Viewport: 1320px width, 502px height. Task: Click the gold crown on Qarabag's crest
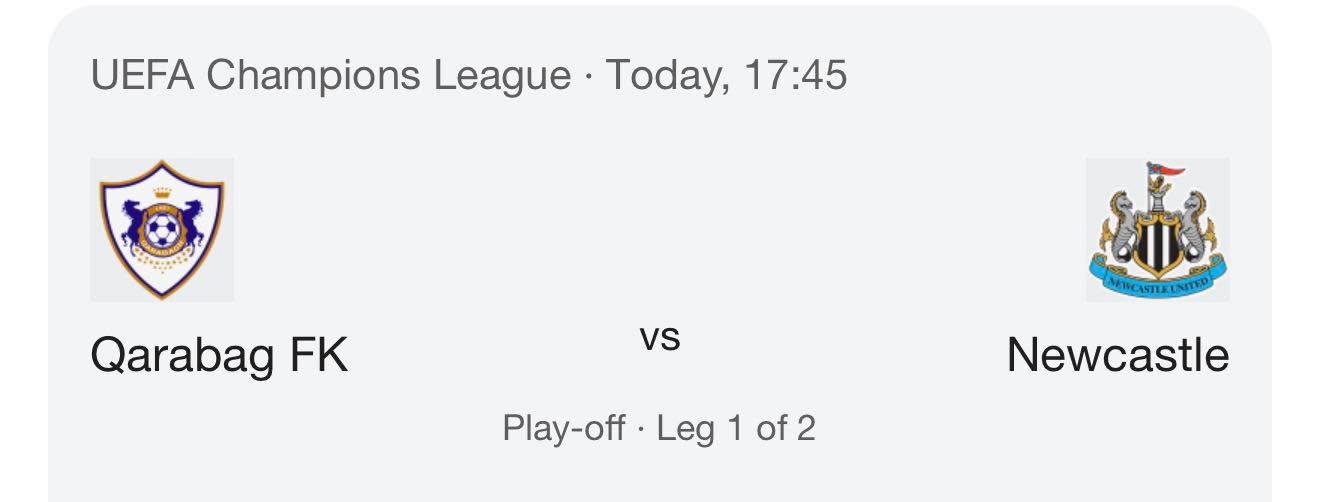click(x=162, y=193)
